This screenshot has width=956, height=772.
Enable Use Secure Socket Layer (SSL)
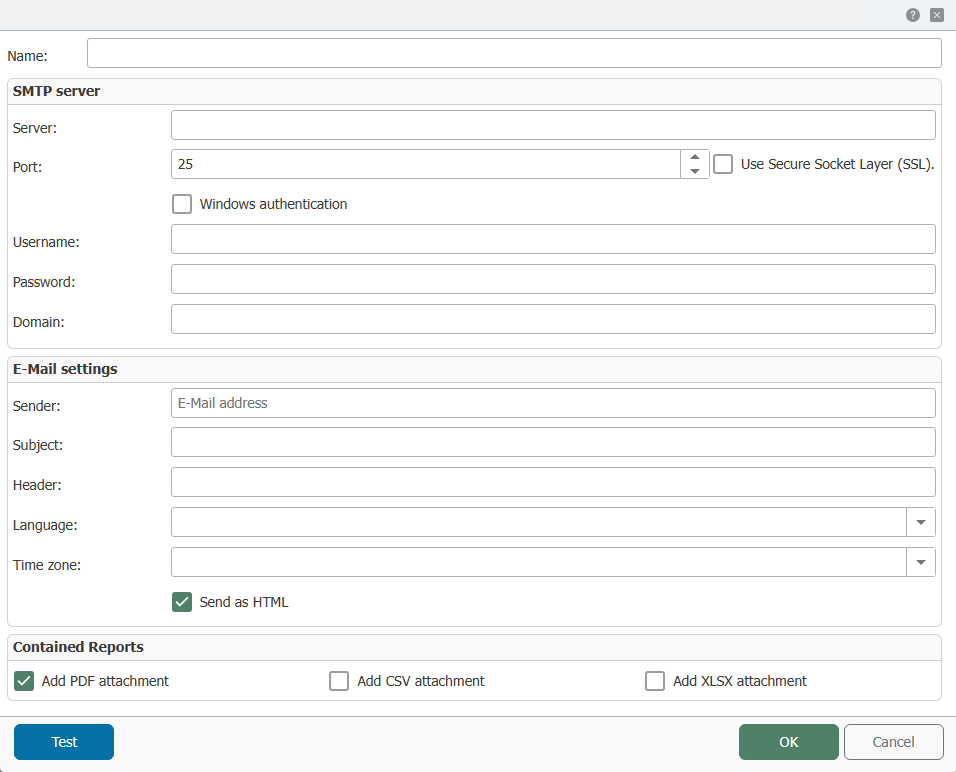[723, 164]
